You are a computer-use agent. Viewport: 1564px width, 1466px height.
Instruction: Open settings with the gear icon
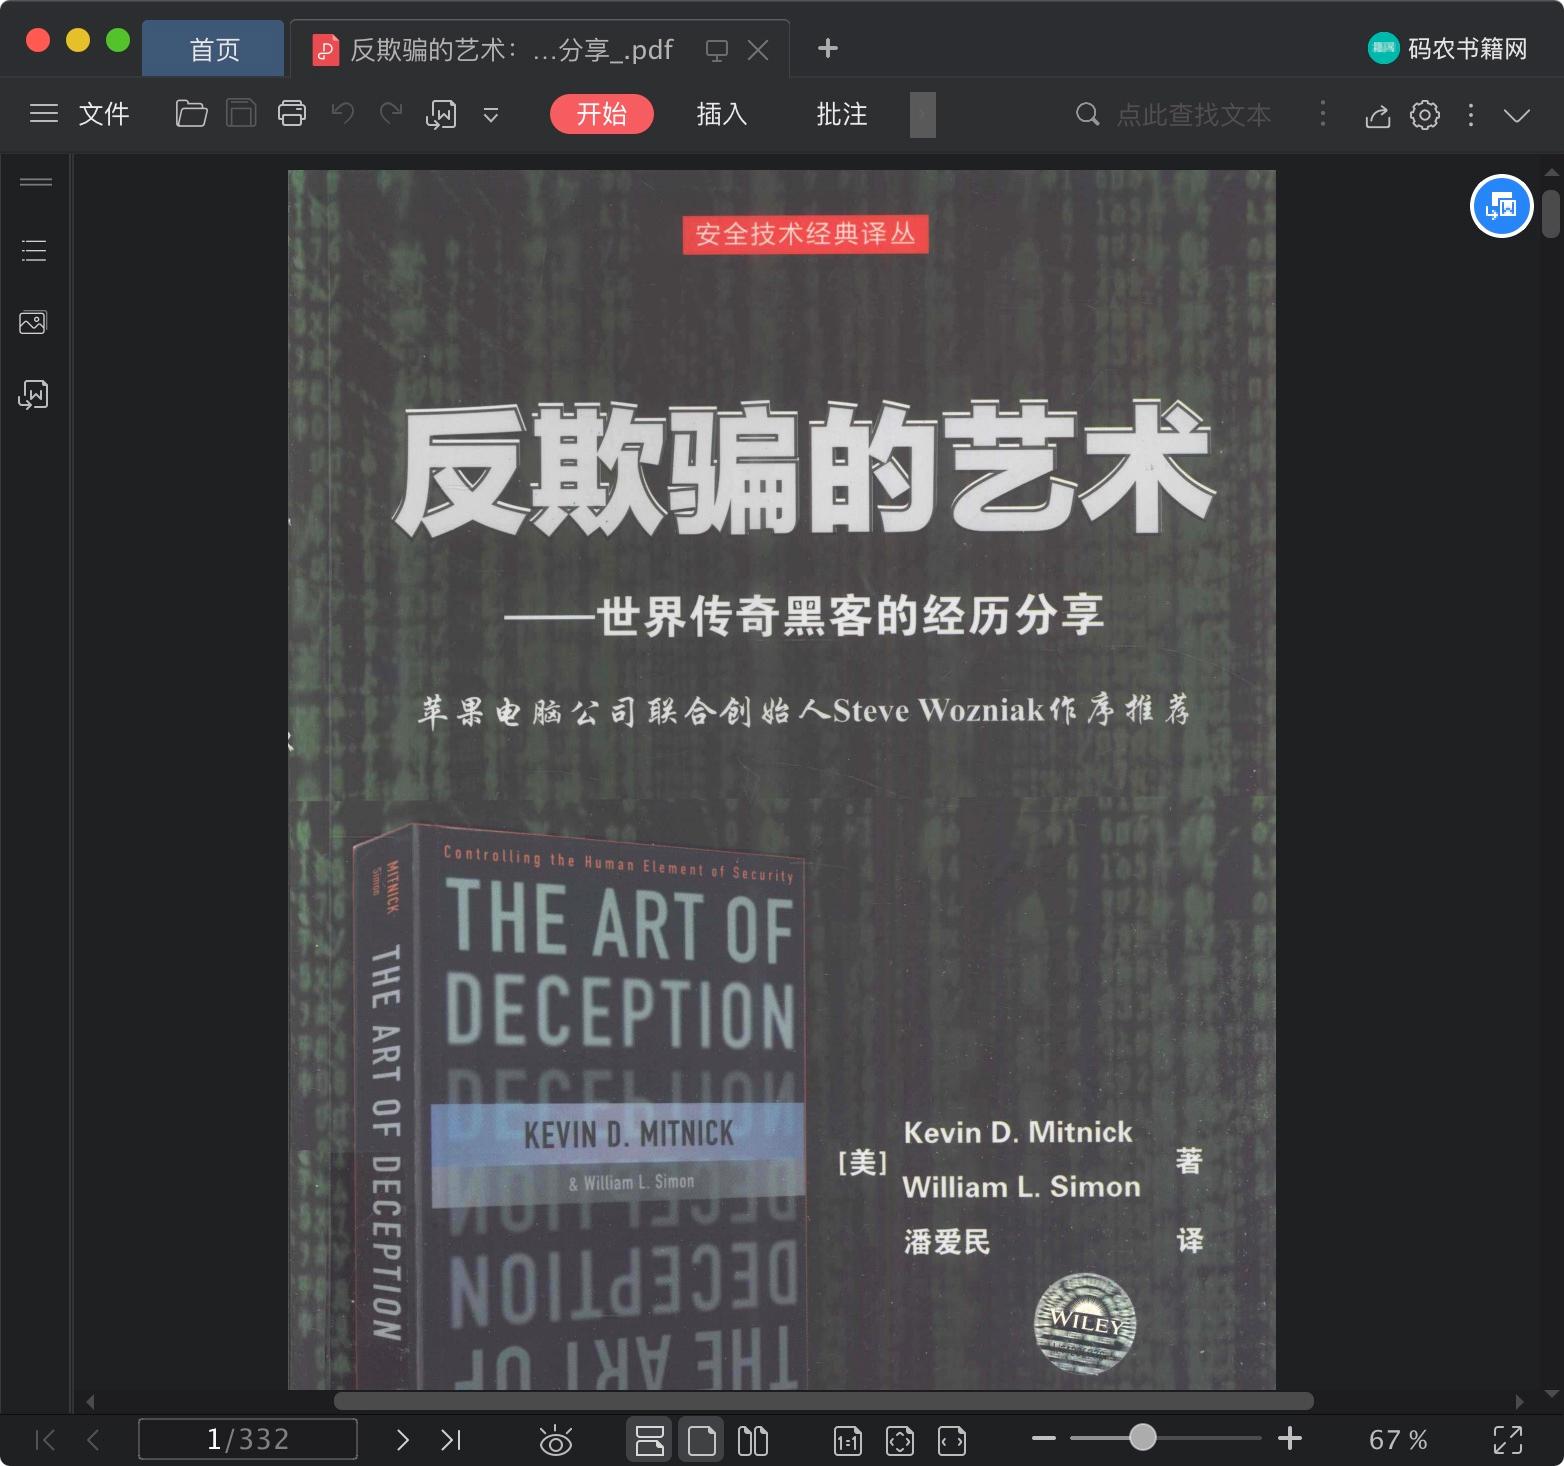point(1425,115)
